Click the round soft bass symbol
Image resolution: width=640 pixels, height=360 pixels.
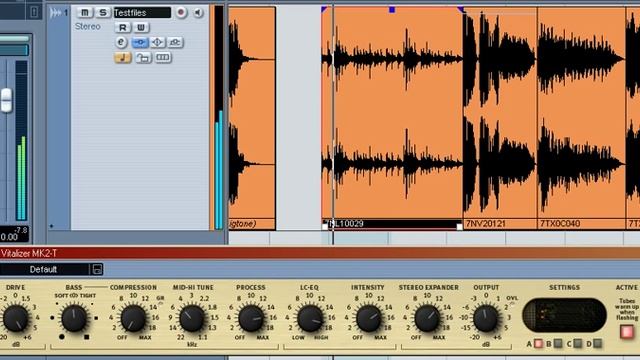point(62,337)
